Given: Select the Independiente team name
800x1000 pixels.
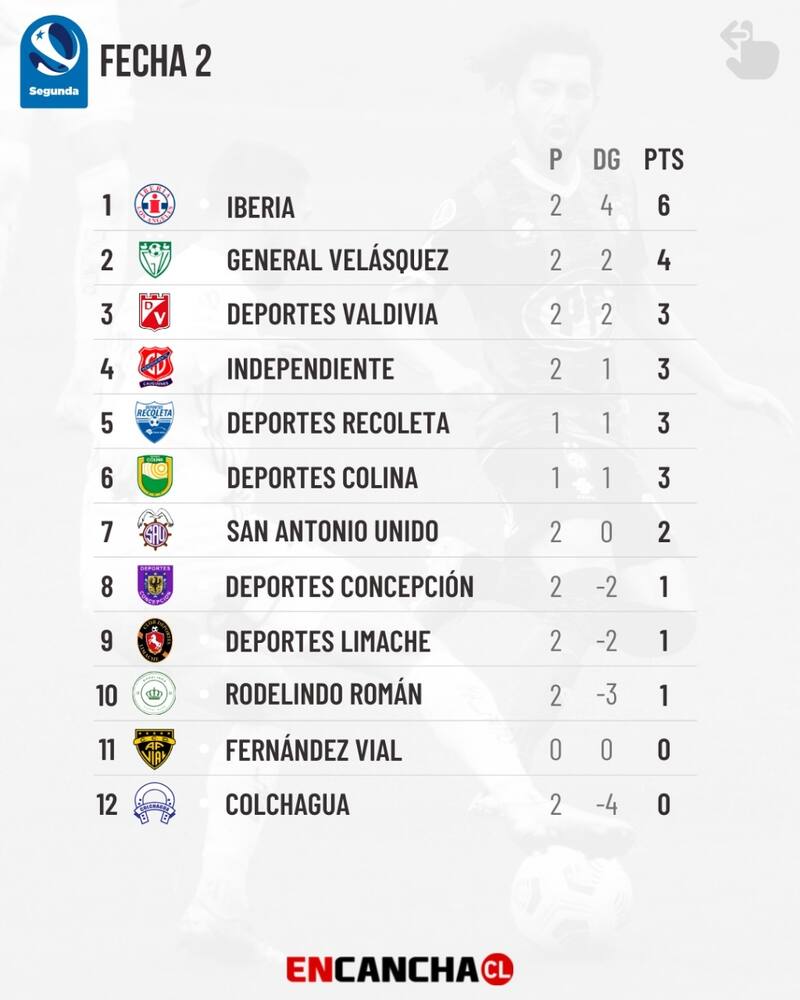Looking at the screenshot, I should point(310,369).
